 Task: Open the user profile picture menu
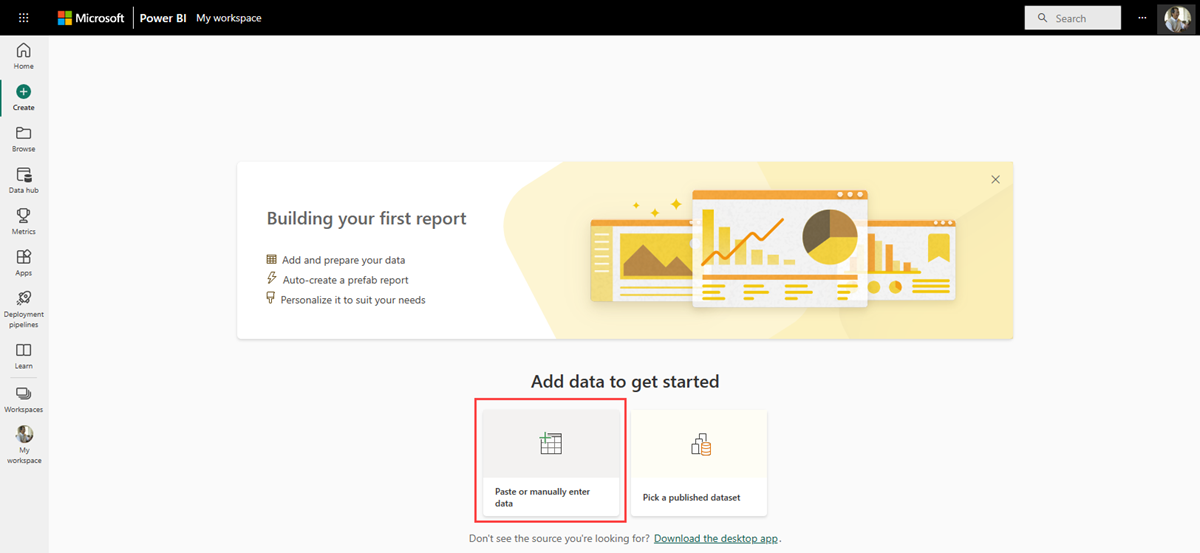(1176, 18)
